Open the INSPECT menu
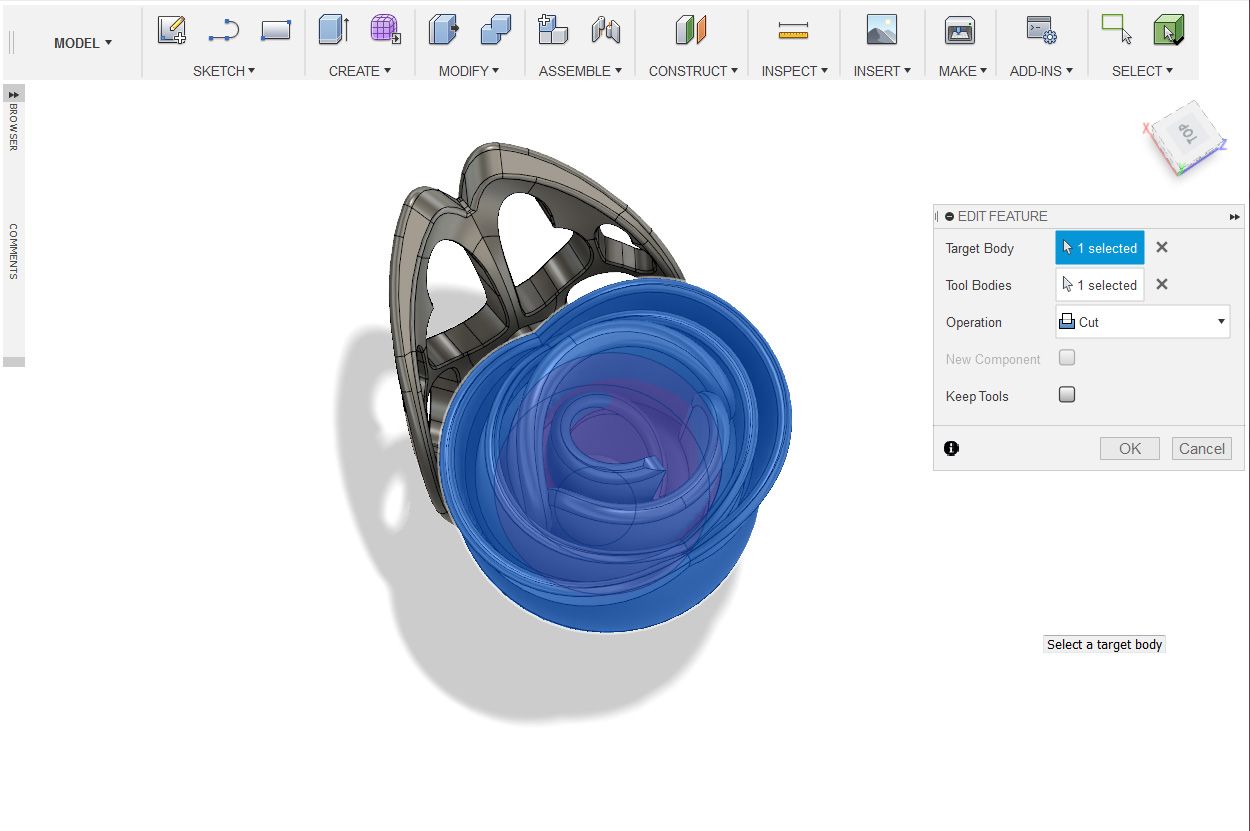This screenshot has height=831, width=1250. [x=795, y=71]
